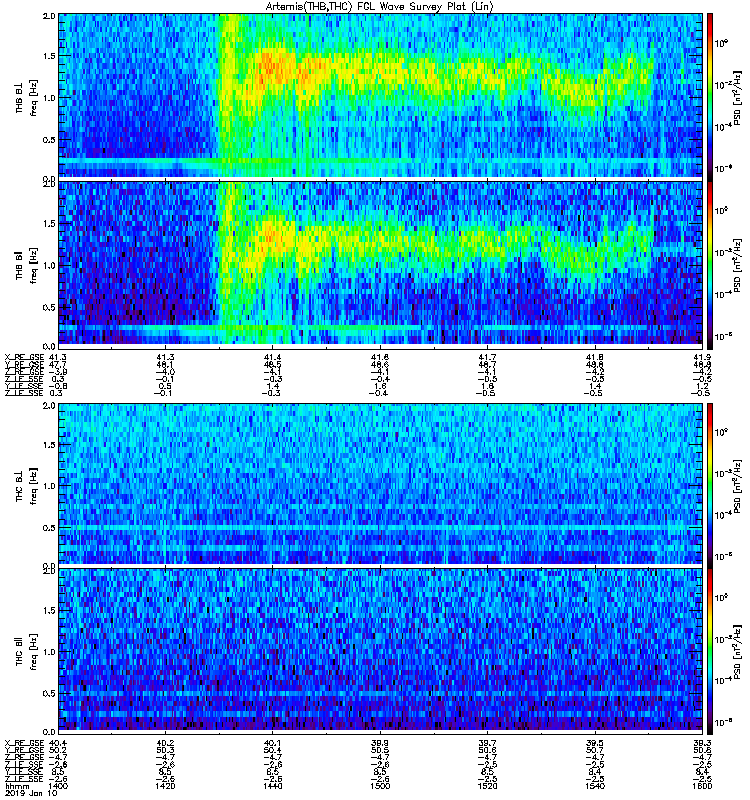Click the PSD [nT²/Hz] label of top panel
This screenshot has height=800, width=750.
point(738,97)
